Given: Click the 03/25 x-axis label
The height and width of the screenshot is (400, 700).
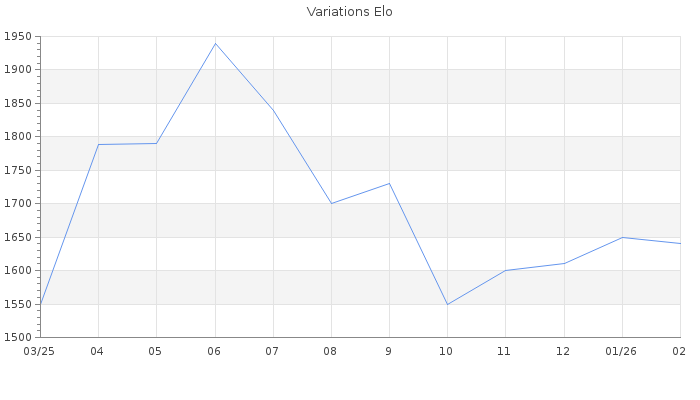Looking at the screenshot, I should [39, 351].
